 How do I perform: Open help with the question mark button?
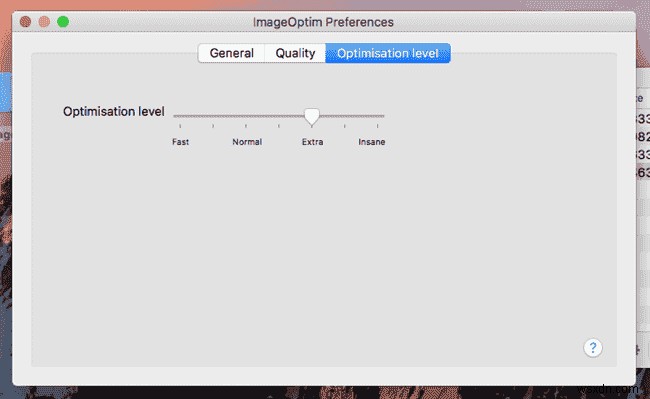(x=593, y=348)
